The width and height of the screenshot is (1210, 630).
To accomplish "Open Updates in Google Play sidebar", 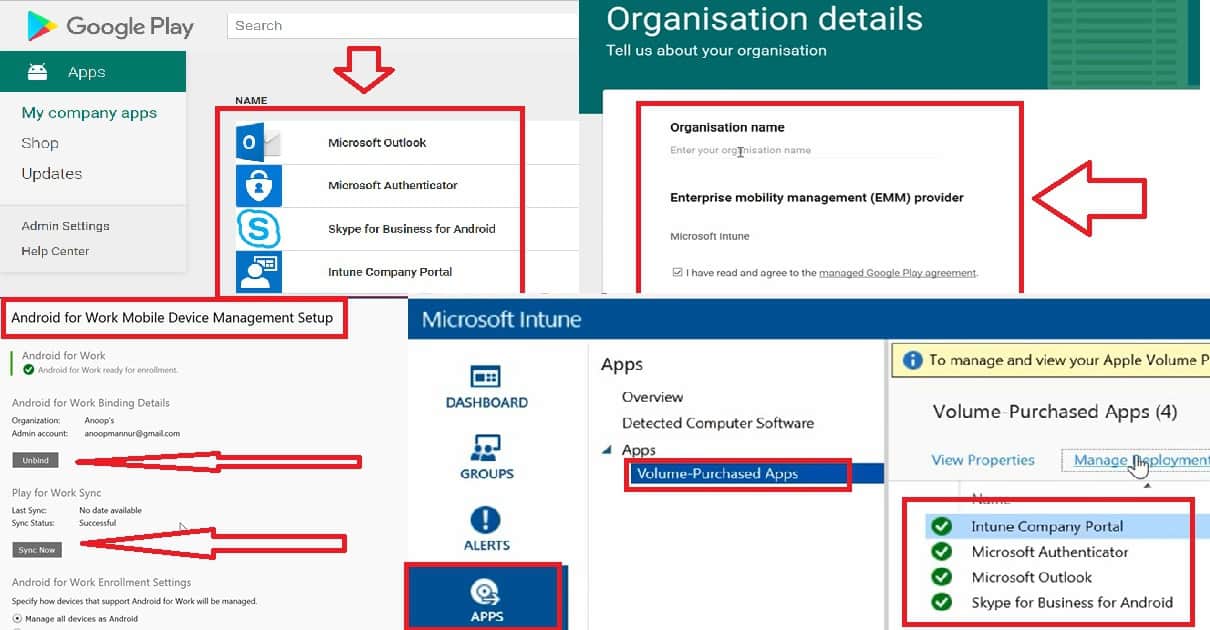I will [x=52, y=174].
